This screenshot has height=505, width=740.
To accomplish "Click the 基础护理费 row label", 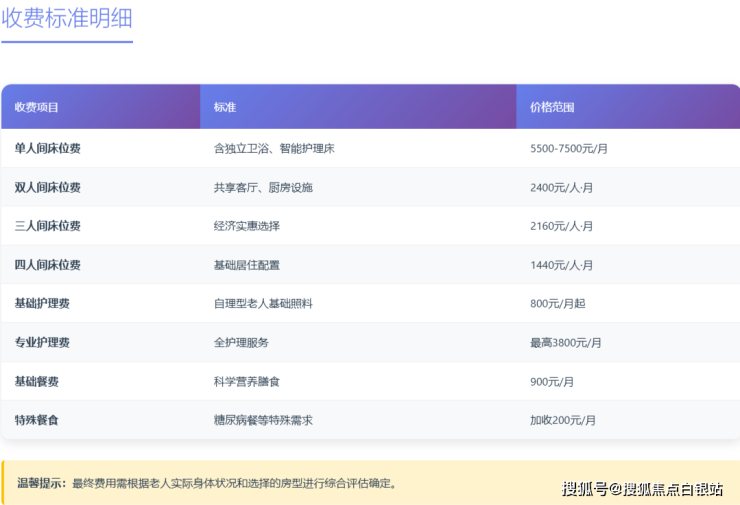I will (x=42, y=303).
